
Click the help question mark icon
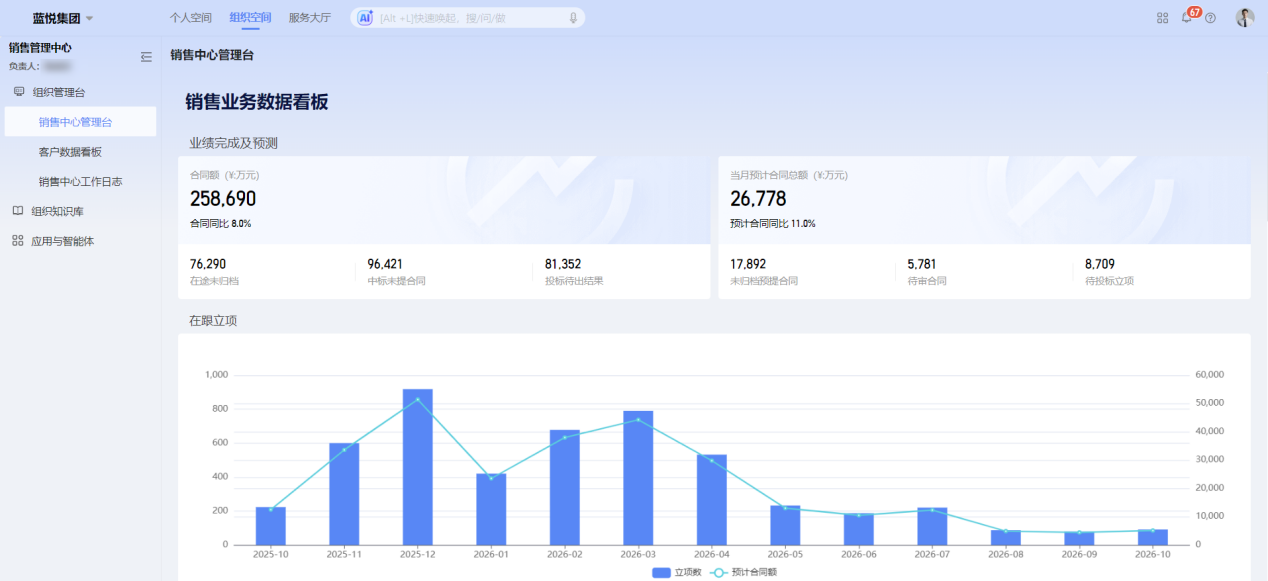(x=1210, y=18)
